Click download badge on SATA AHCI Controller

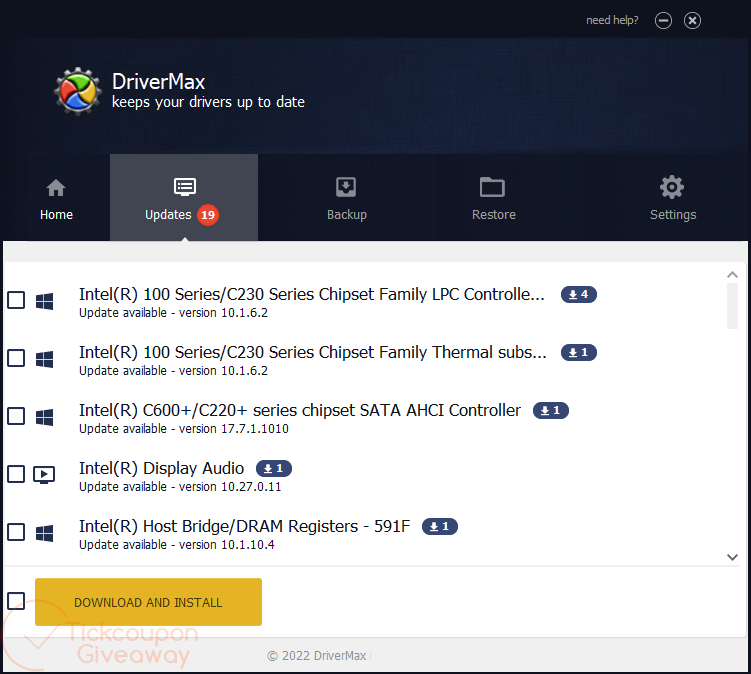coord(551,411)
